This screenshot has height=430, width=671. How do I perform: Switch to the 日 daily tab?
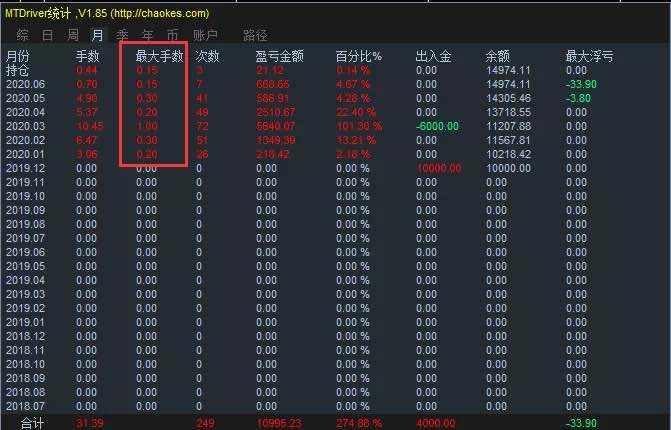point(48,35)
